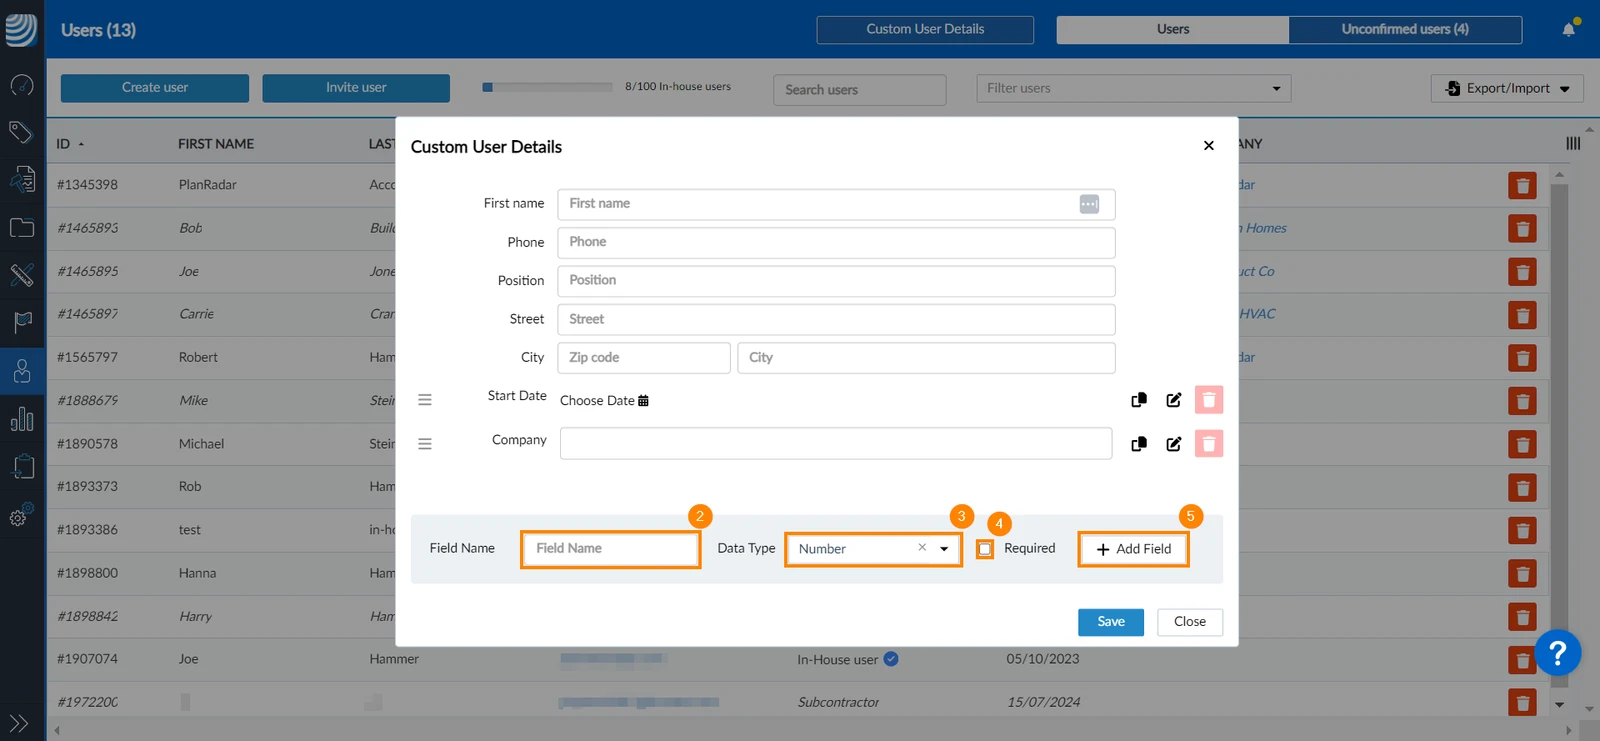Save the custom user details
The image size is (1600, 741).
click(x=1110, y=622)
